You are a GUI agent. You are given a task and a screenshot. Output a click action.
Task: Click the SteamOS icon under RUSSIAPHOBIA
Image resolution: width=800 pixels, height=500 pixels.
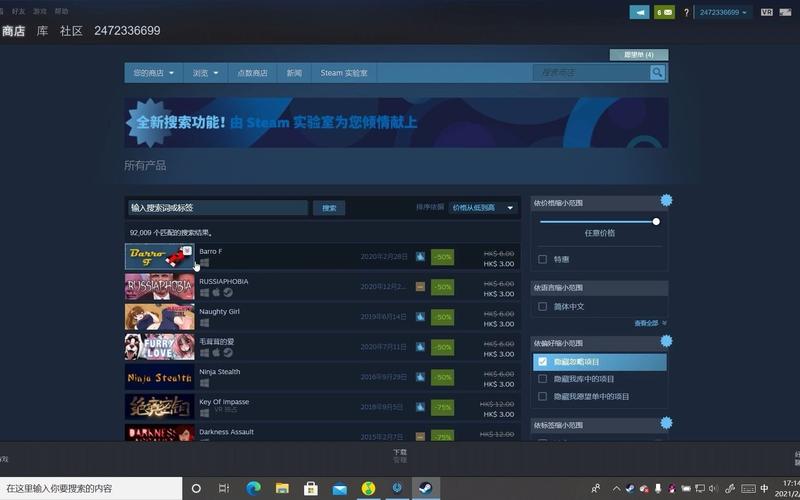coord(228,292)
